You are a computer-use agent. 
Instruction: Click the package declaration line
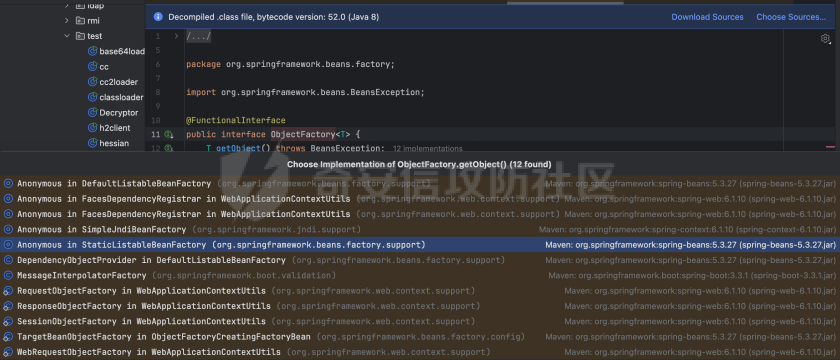point(290,64)
